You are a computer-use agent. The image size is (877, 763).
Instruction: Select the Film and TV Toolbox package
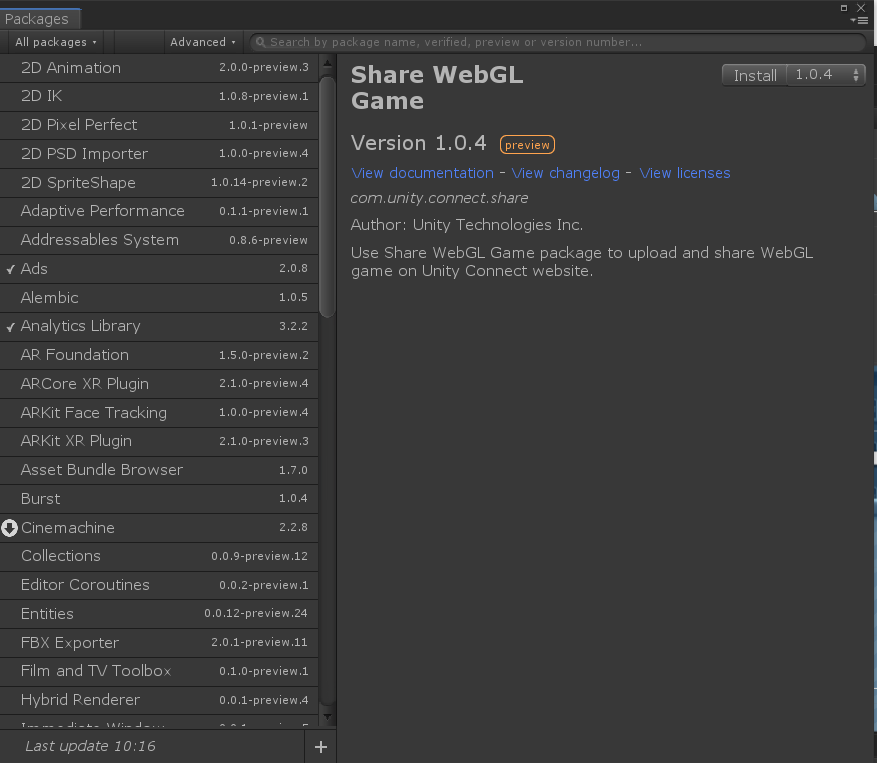pos(159,671)
